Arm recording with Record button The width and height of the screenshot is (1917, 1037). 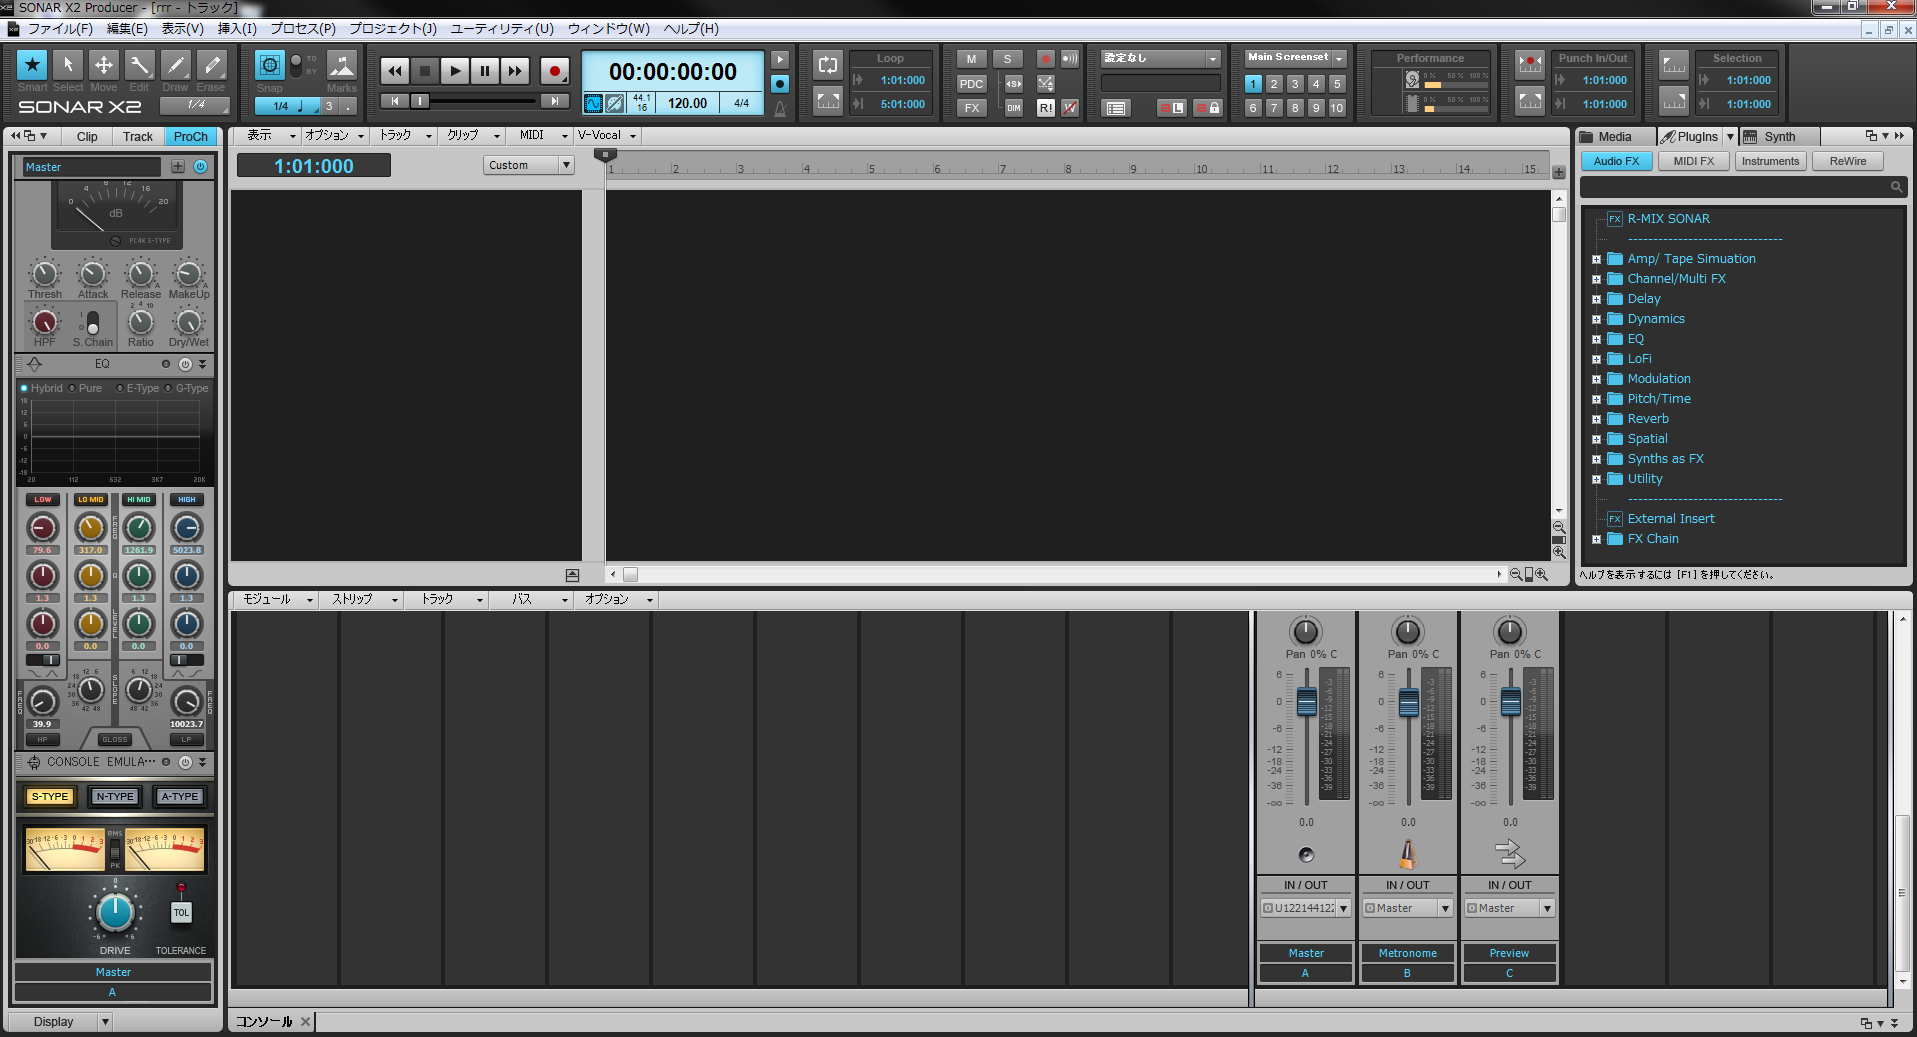[555, 71]
